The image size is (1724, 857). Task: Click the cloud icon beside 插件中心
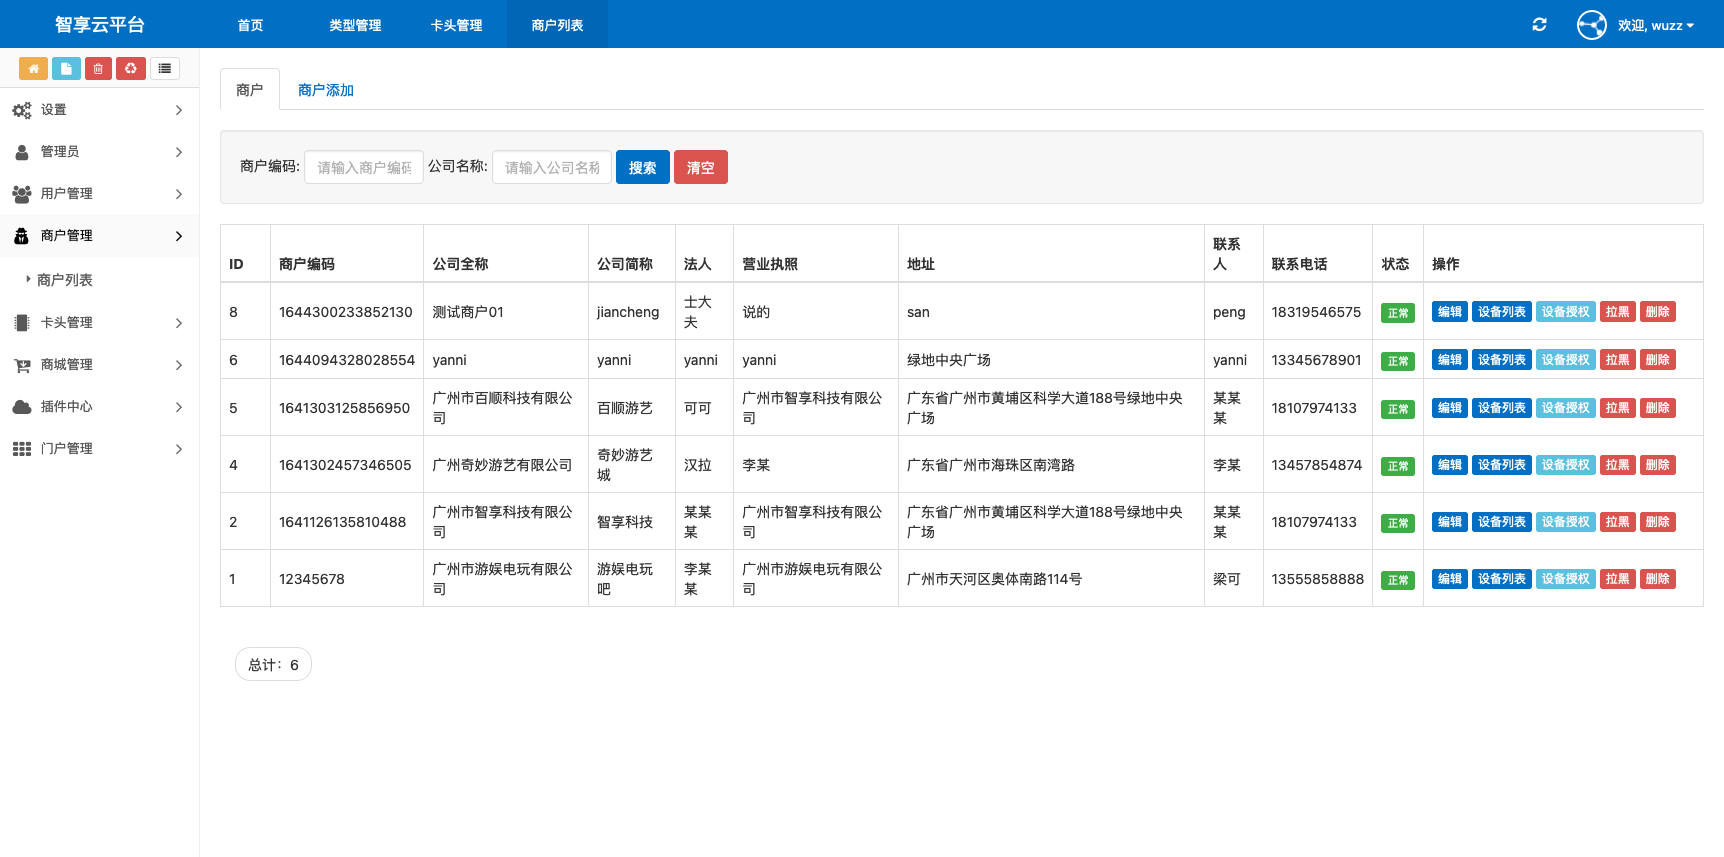[x=22, y=407]
